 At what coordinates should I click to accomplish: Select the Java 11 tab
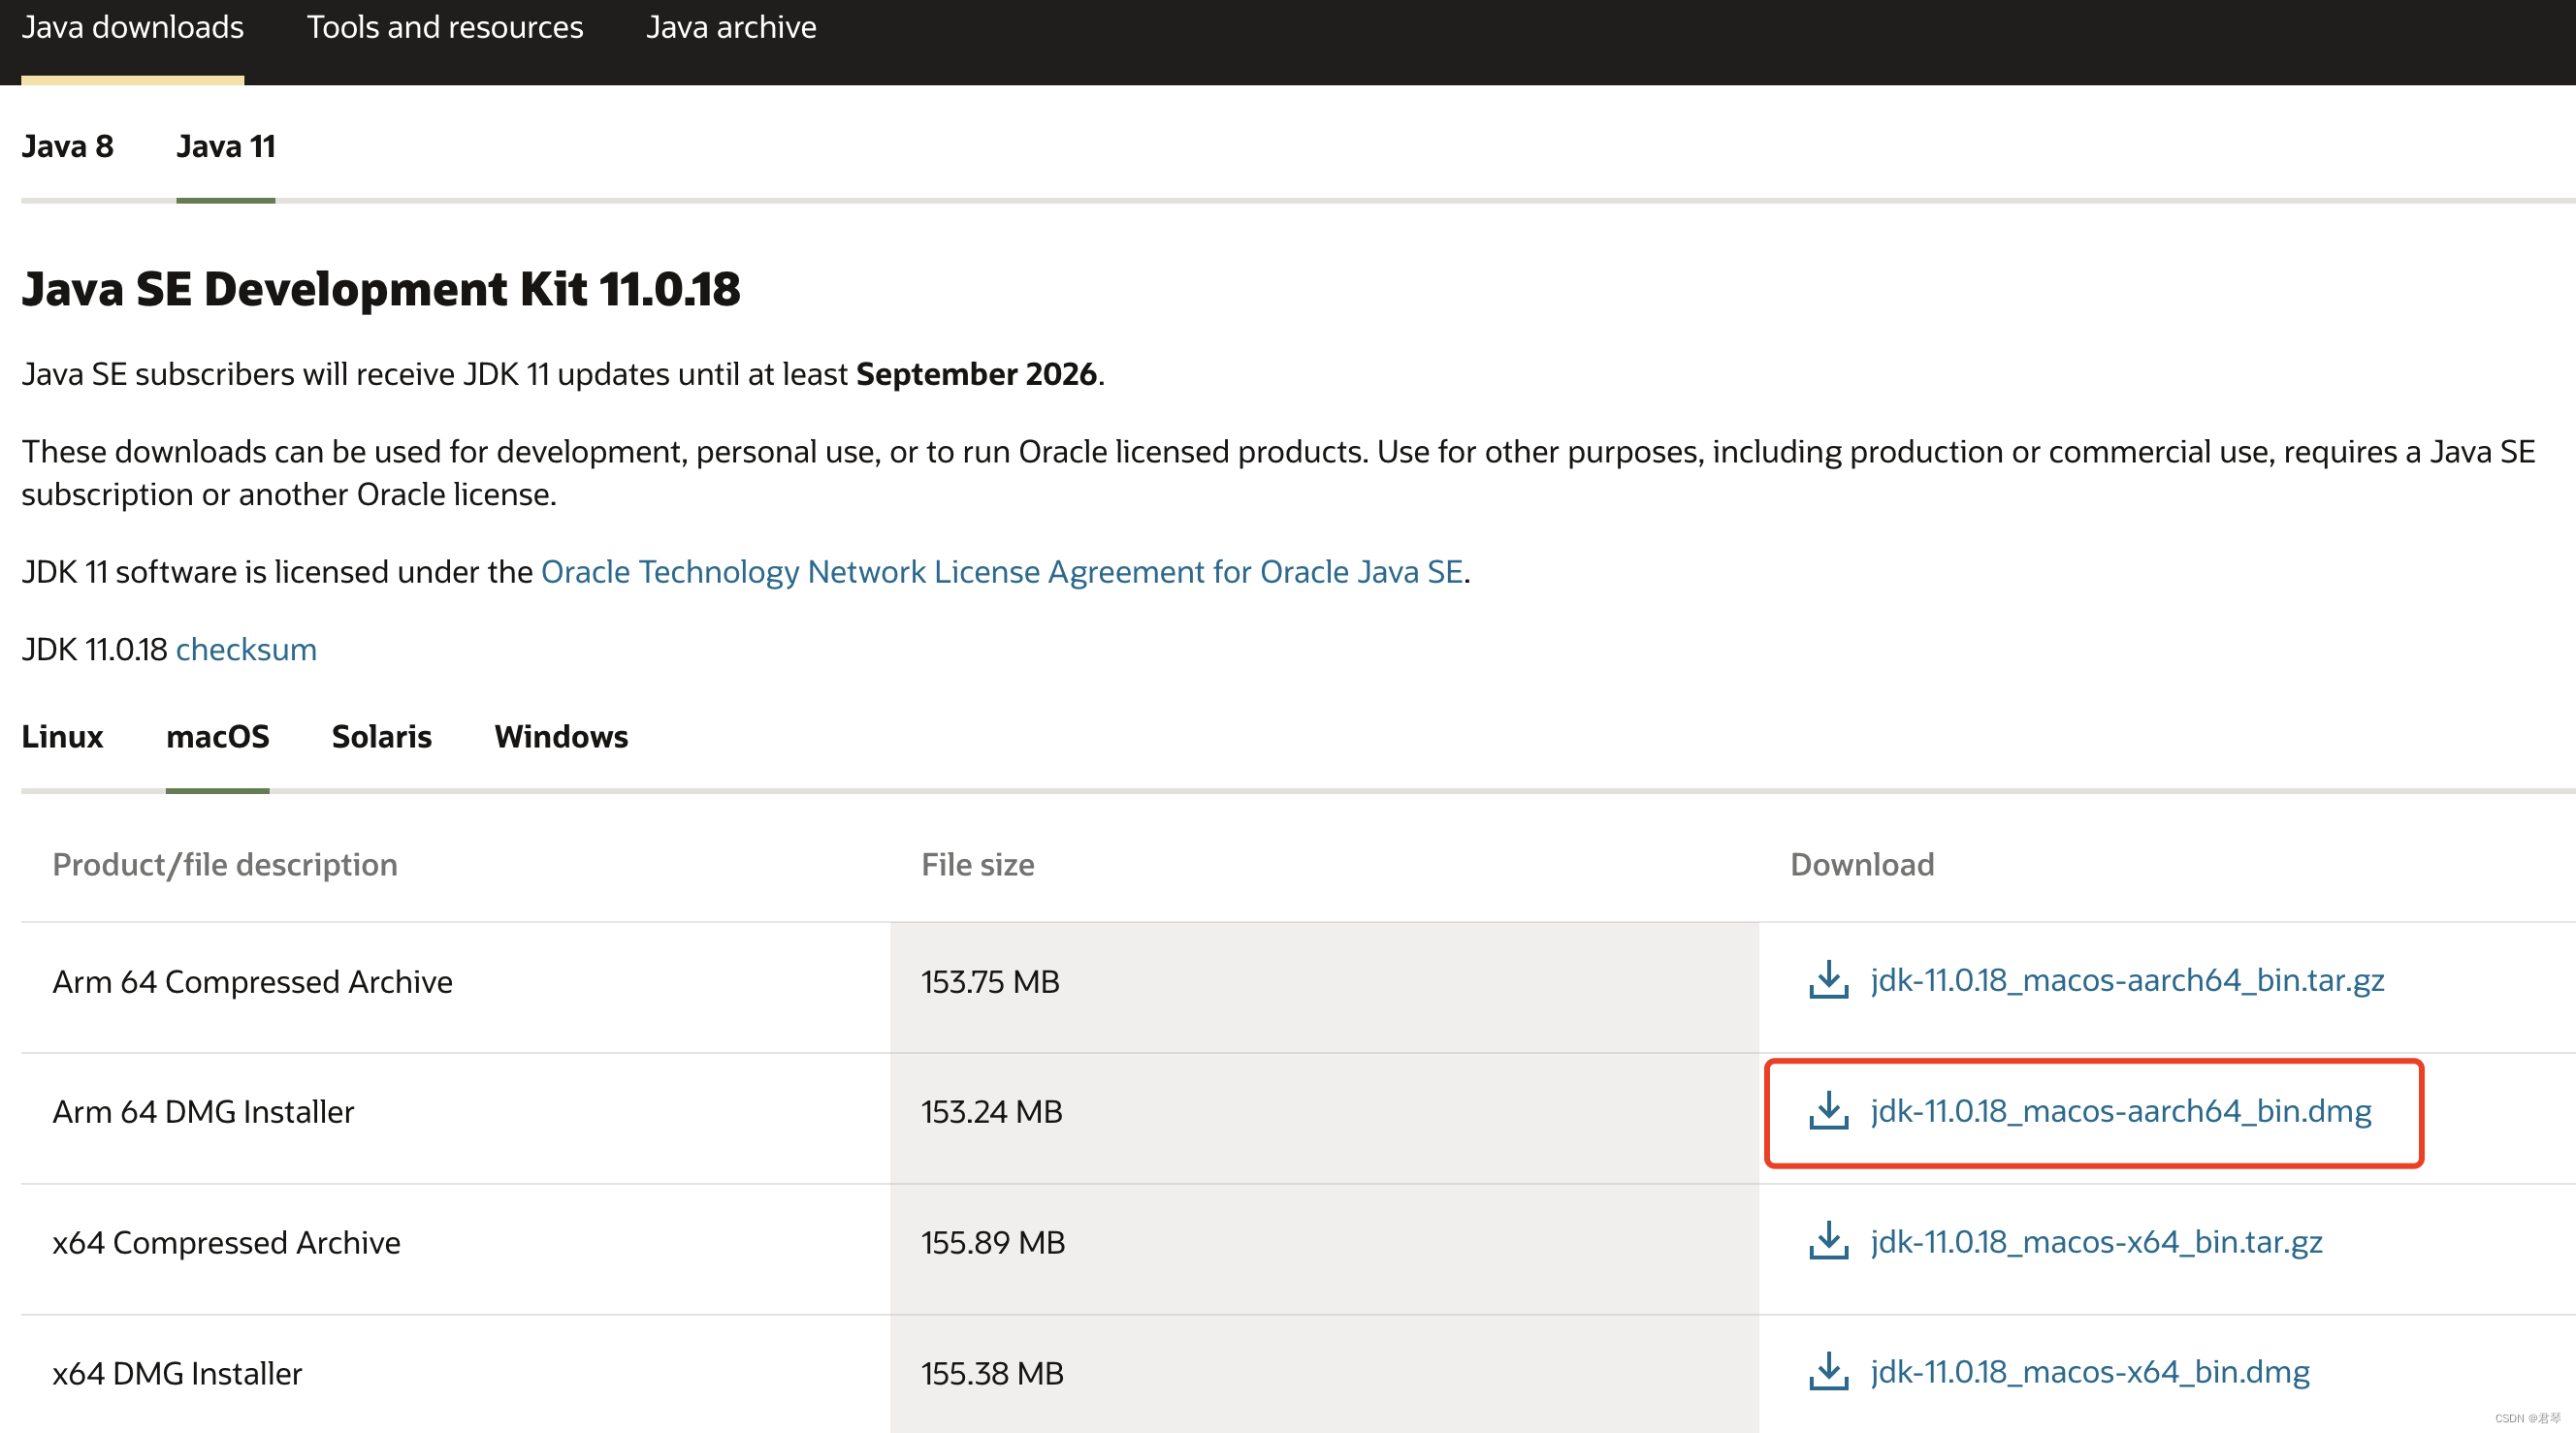(225, 147)
